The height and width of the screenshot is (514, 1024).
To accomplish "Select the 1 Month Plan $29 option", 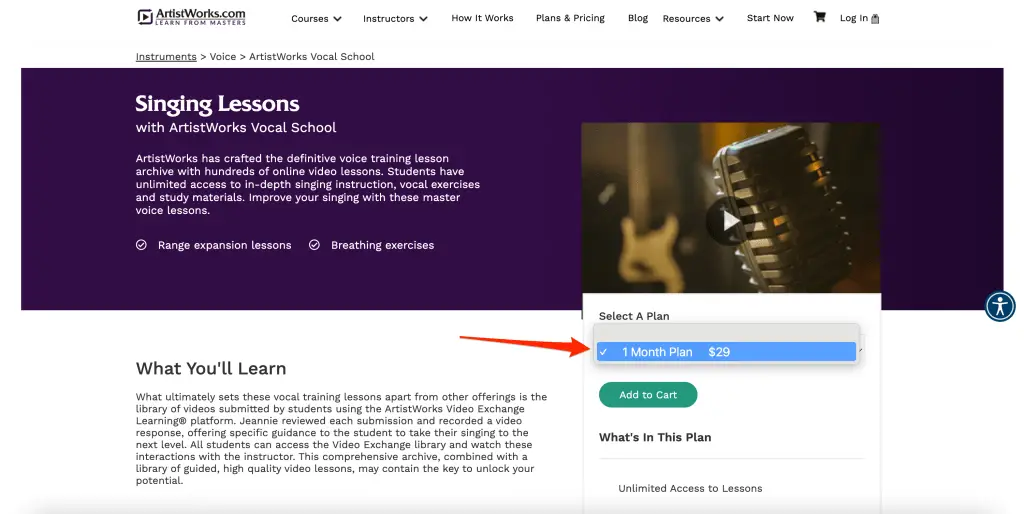I will tap(726, 351).
